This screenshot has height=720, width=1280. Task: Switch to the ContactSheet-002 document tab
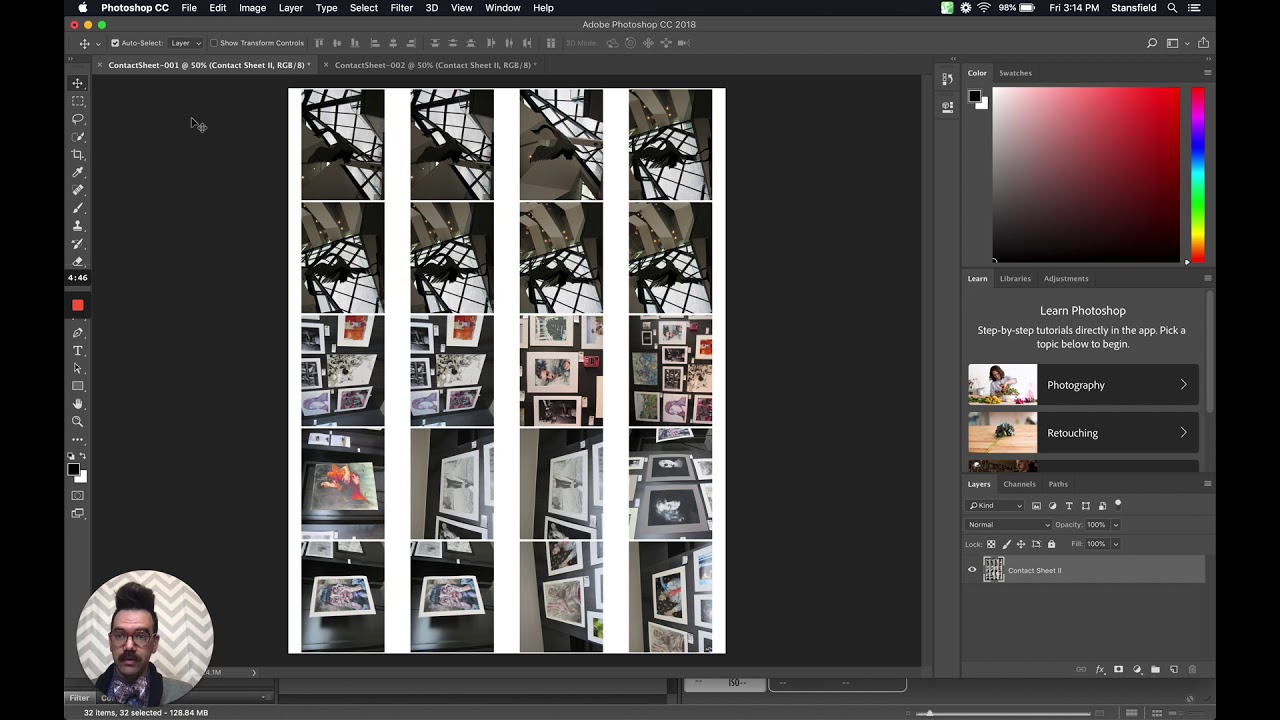pos(435,65)
